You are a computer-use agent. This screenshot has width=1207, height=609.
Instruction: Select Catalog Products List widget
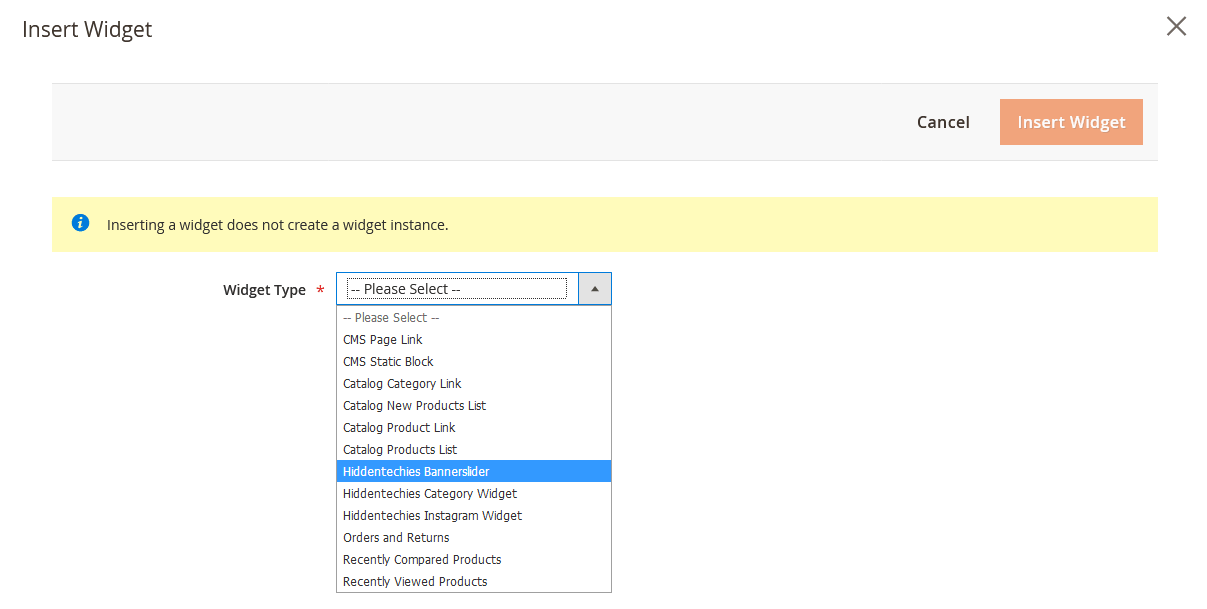click(x=399, y=449)
